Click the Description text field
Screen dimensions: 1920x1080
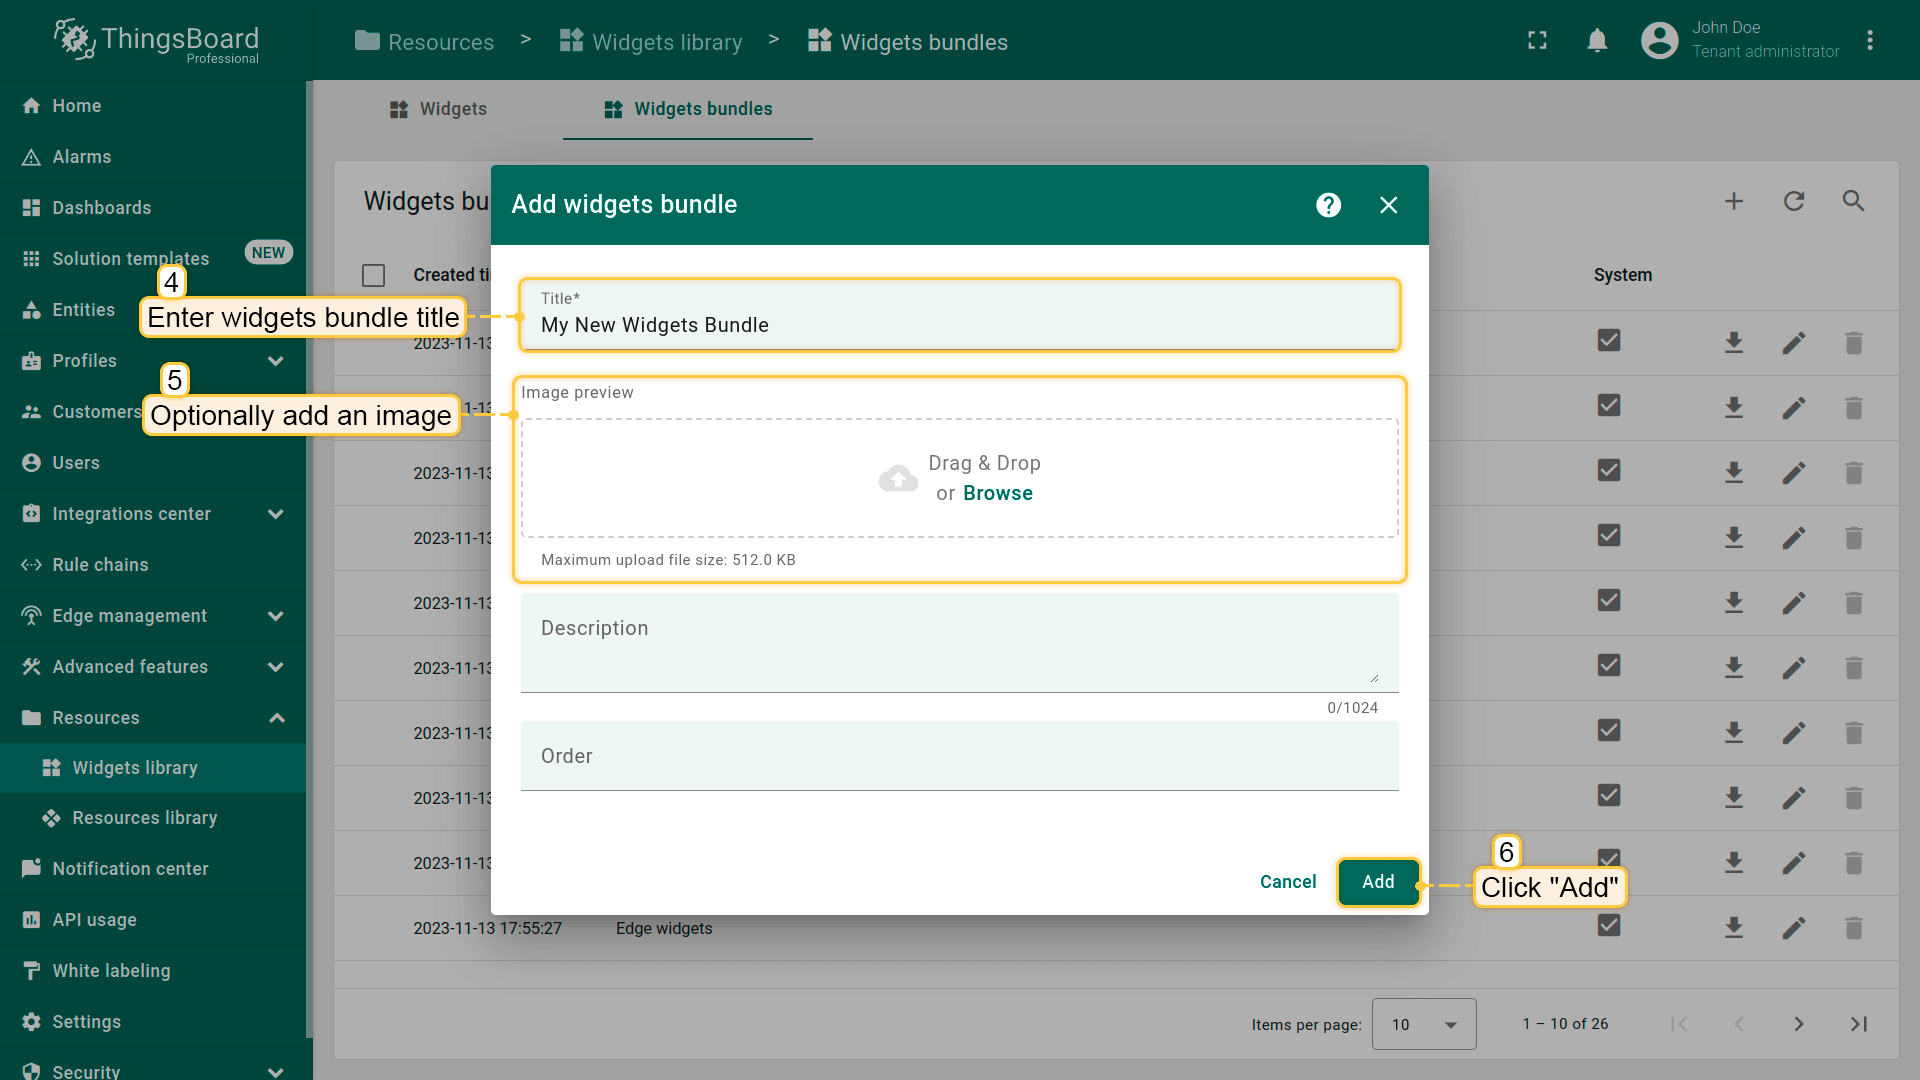pos(958,642)
